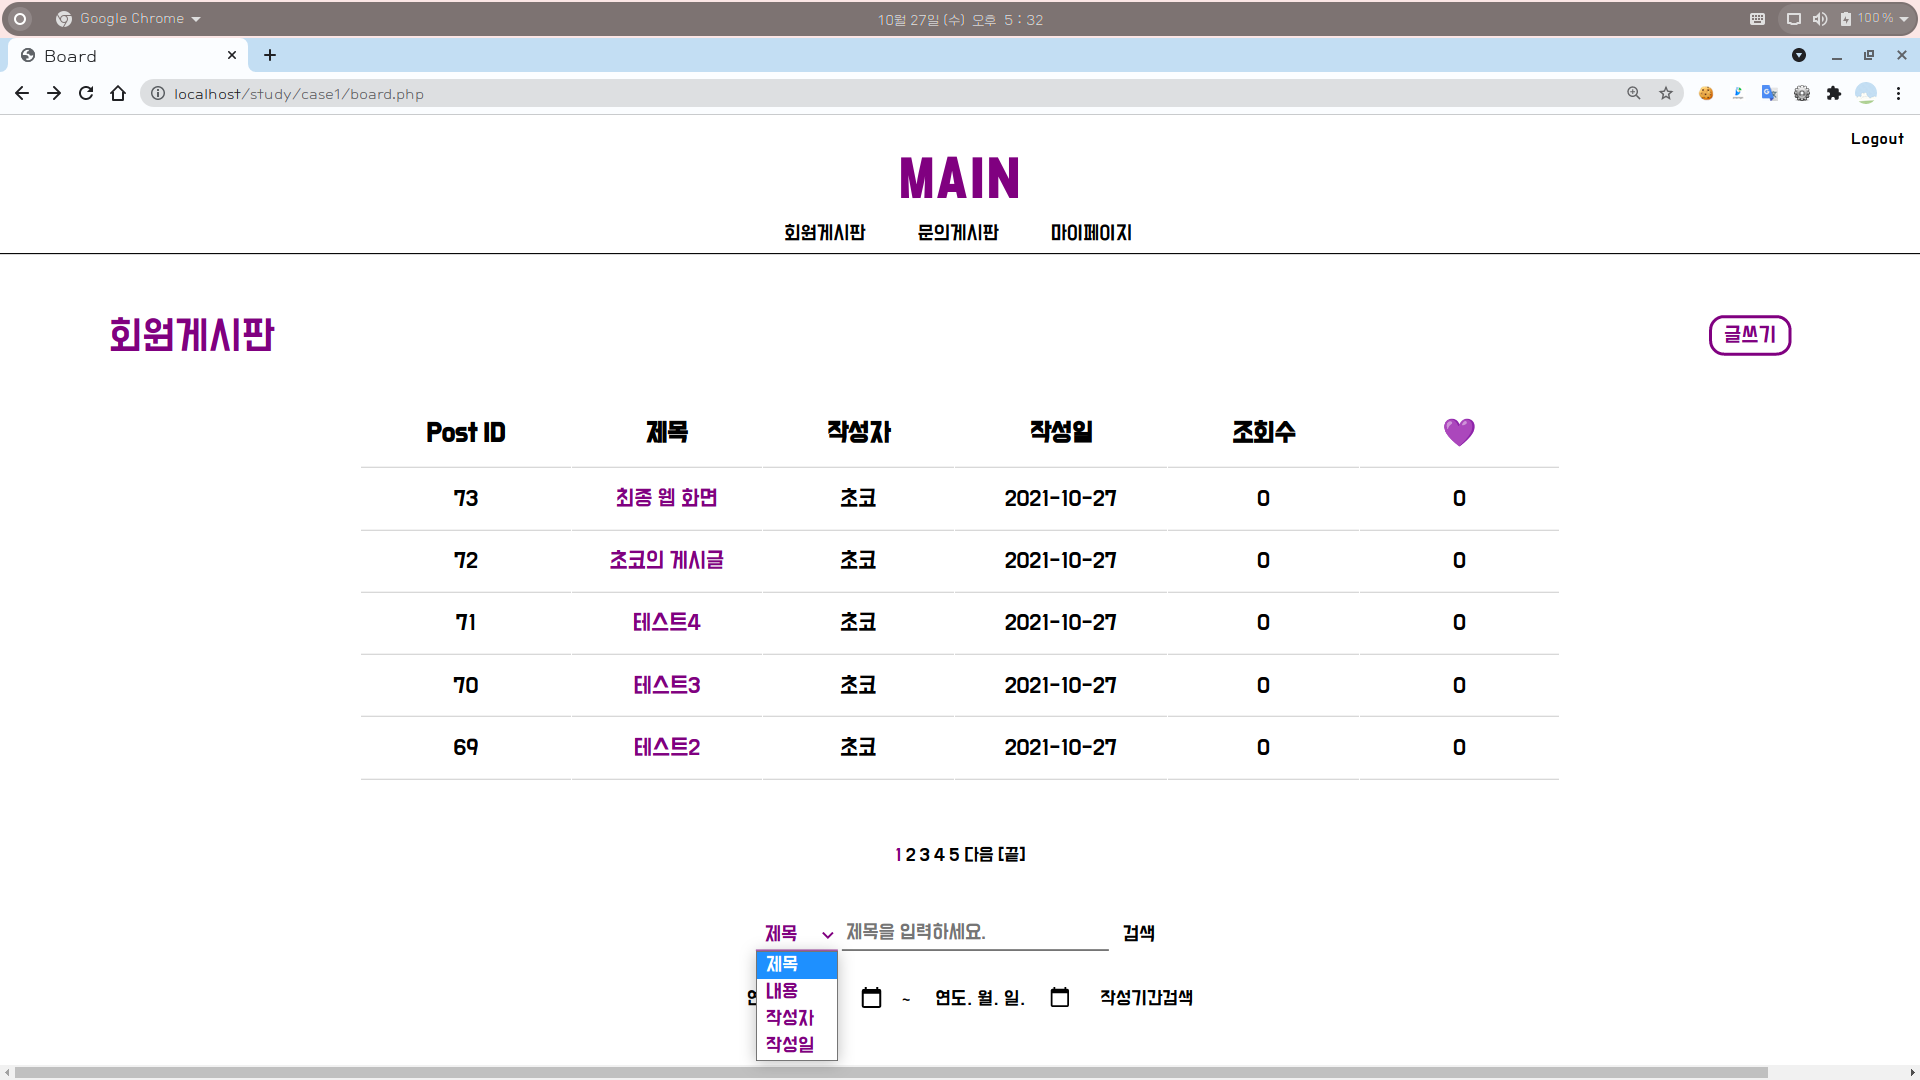Open the end date calendar picker
1920x1080 pixels.
coord(1060,998)
